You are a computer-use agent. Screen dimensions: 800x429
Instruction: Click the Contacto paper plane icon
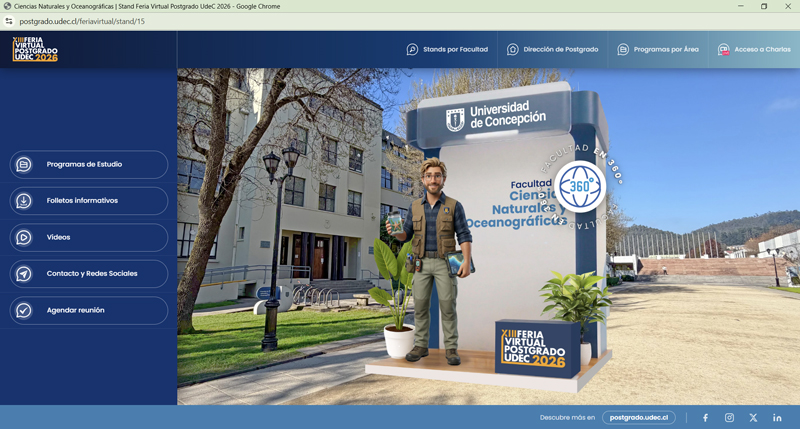(23, 274)
